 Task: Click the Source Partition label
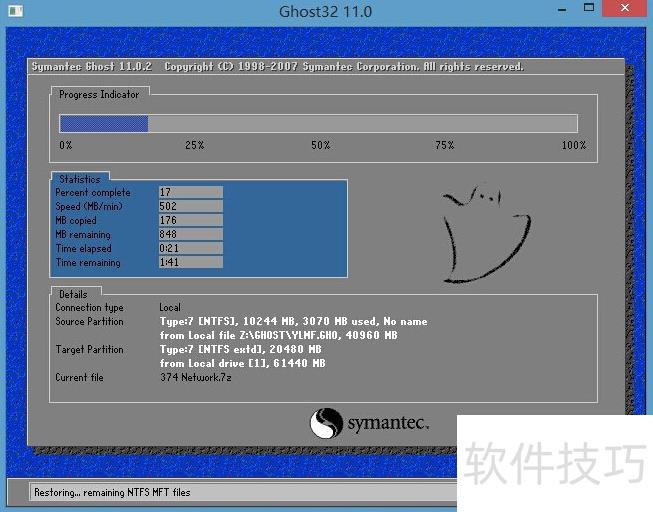point(89,321)
